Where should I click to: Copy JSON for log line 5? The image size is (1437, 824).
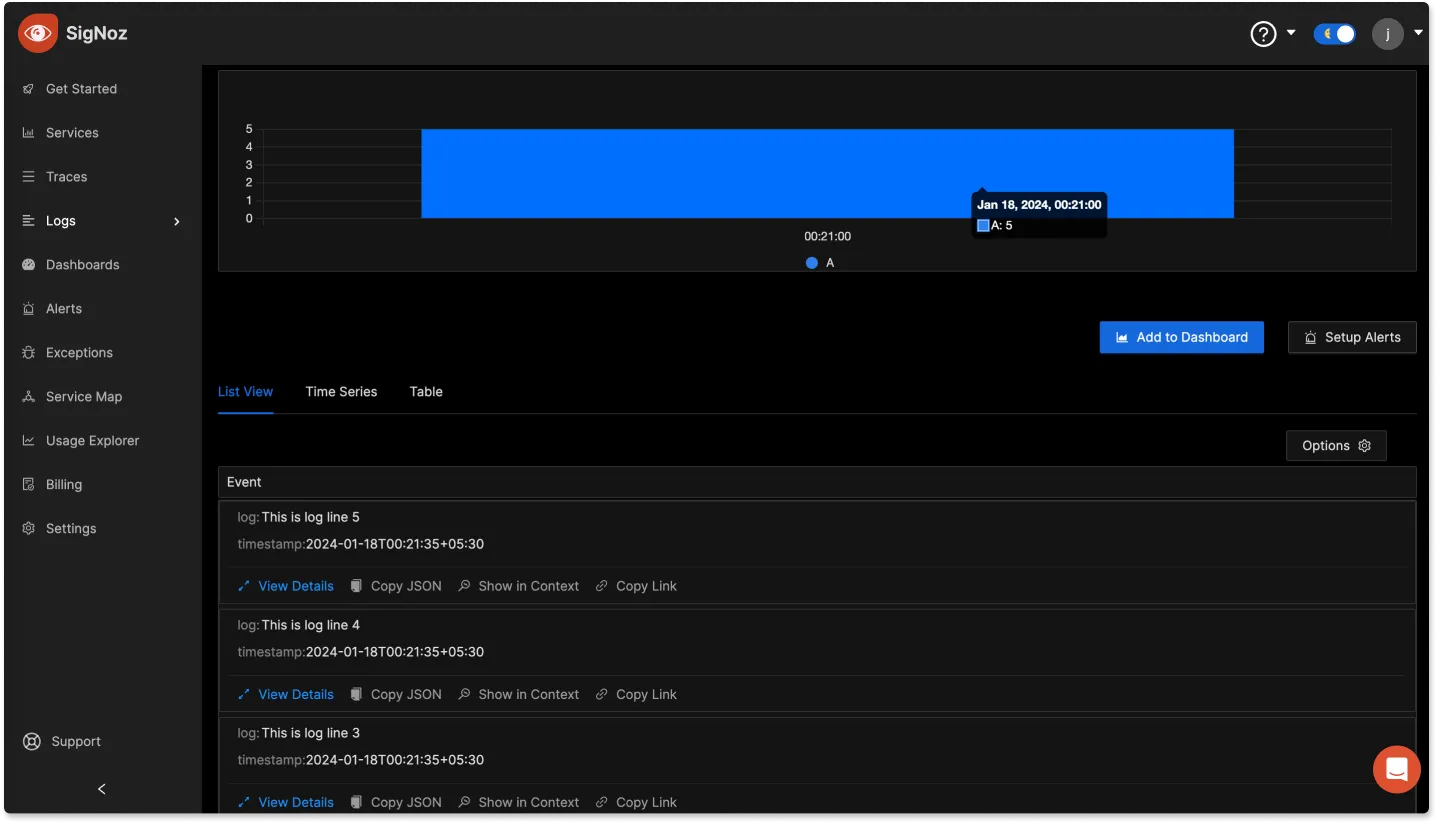coord(396,586)
